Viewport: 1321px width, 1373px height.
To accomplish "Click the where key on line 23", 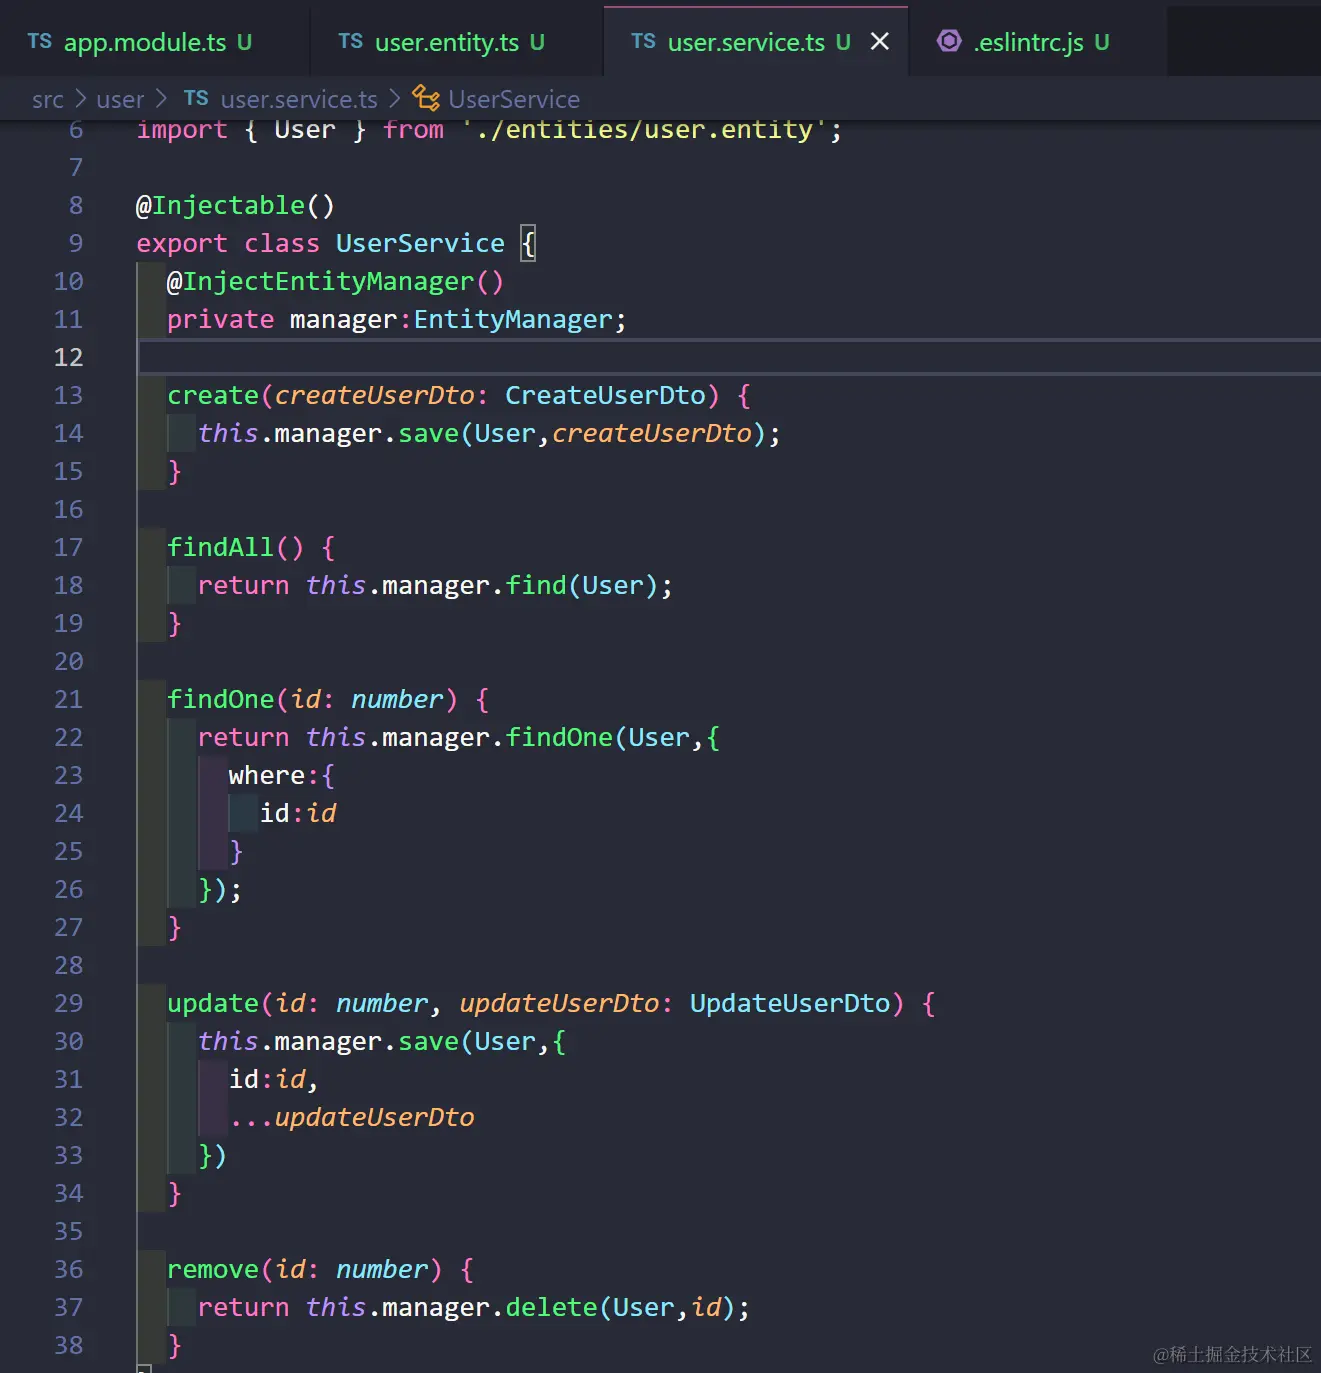I will pyautogui.click(x=267, y=775).
